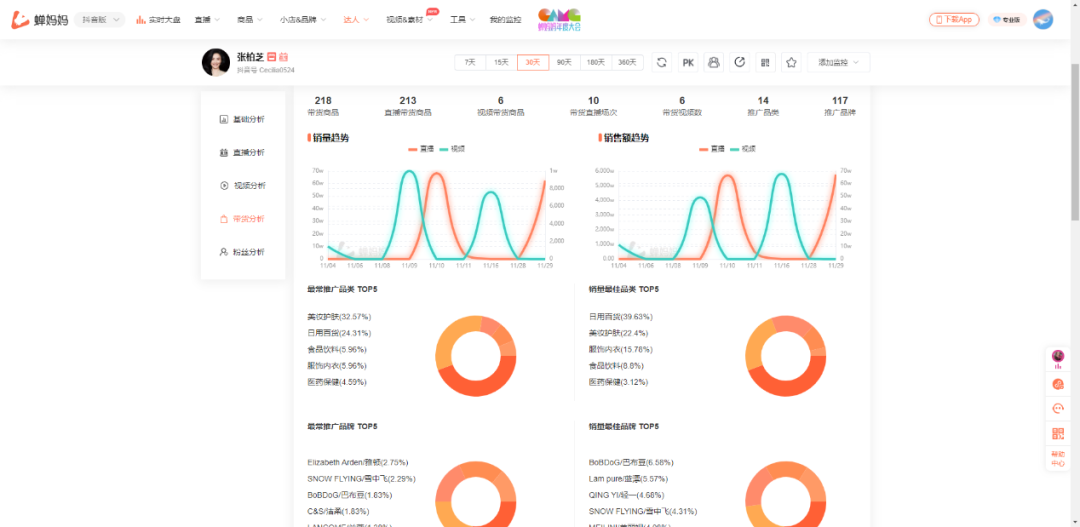The width and height of the screenshot is (1080, 527).
Task: Click Lam pure/蓝漂(5.57%) brand entry
Action: (x=626, y=479)
